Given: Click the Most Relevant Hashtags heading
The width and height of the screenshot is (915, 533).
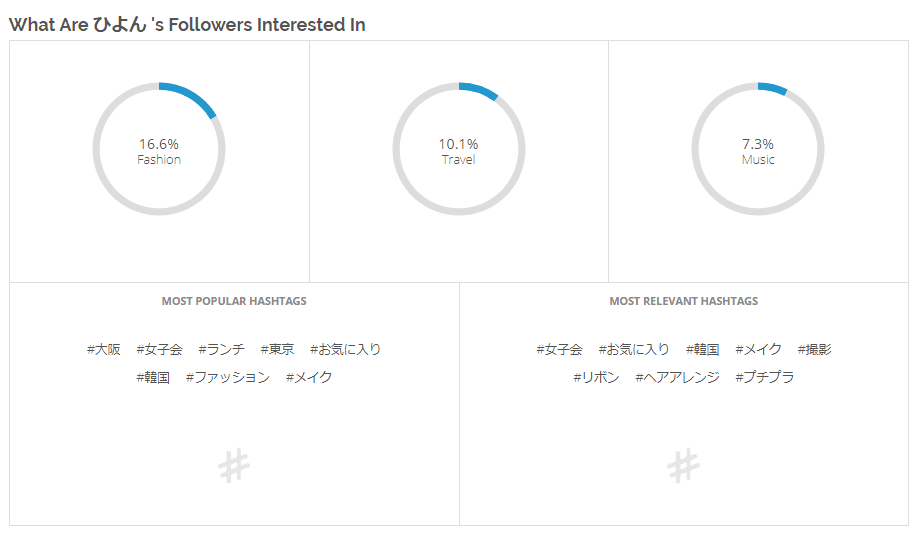Looking at the screenshot, I should 683,301.
